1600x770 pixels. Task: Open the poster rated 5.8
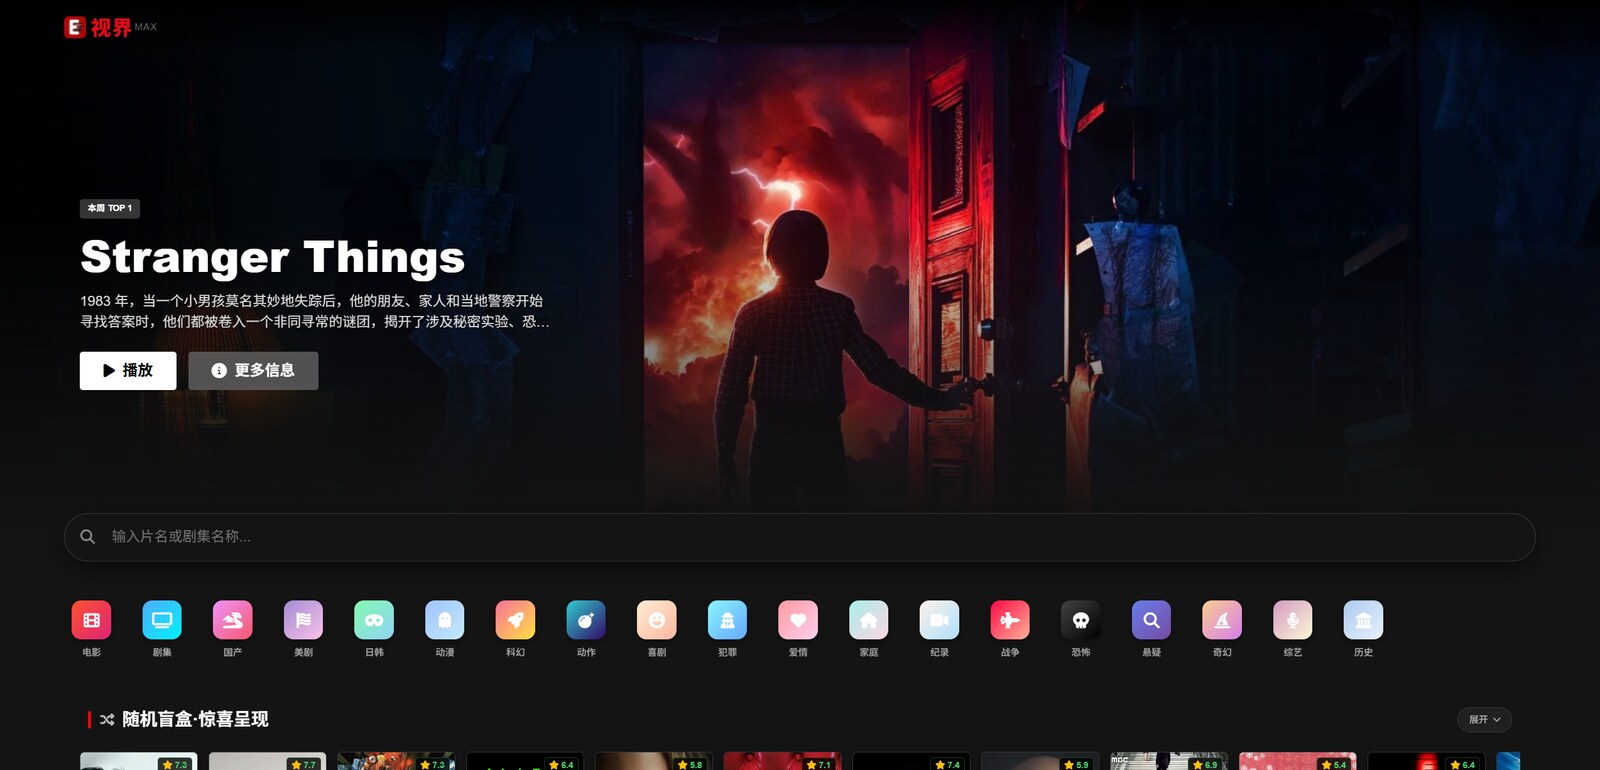654,762
